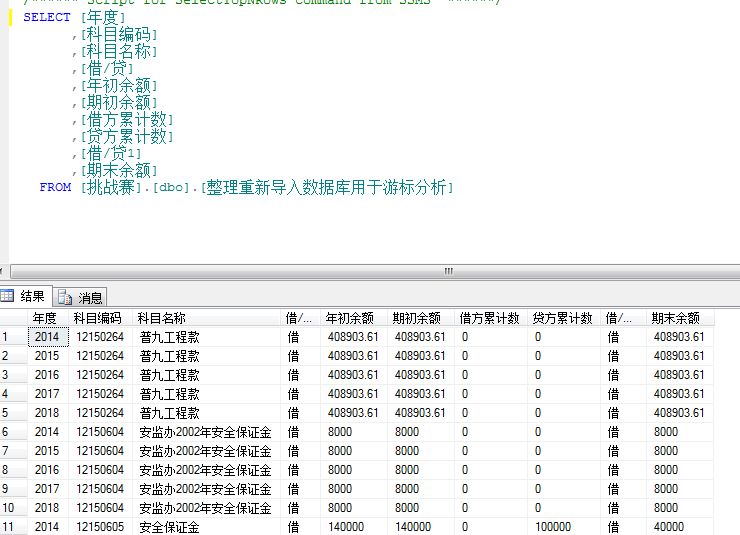This screenshot has width=740, height=535.
Task: Click the 40000 期末余额 cell
Action: 680,527
